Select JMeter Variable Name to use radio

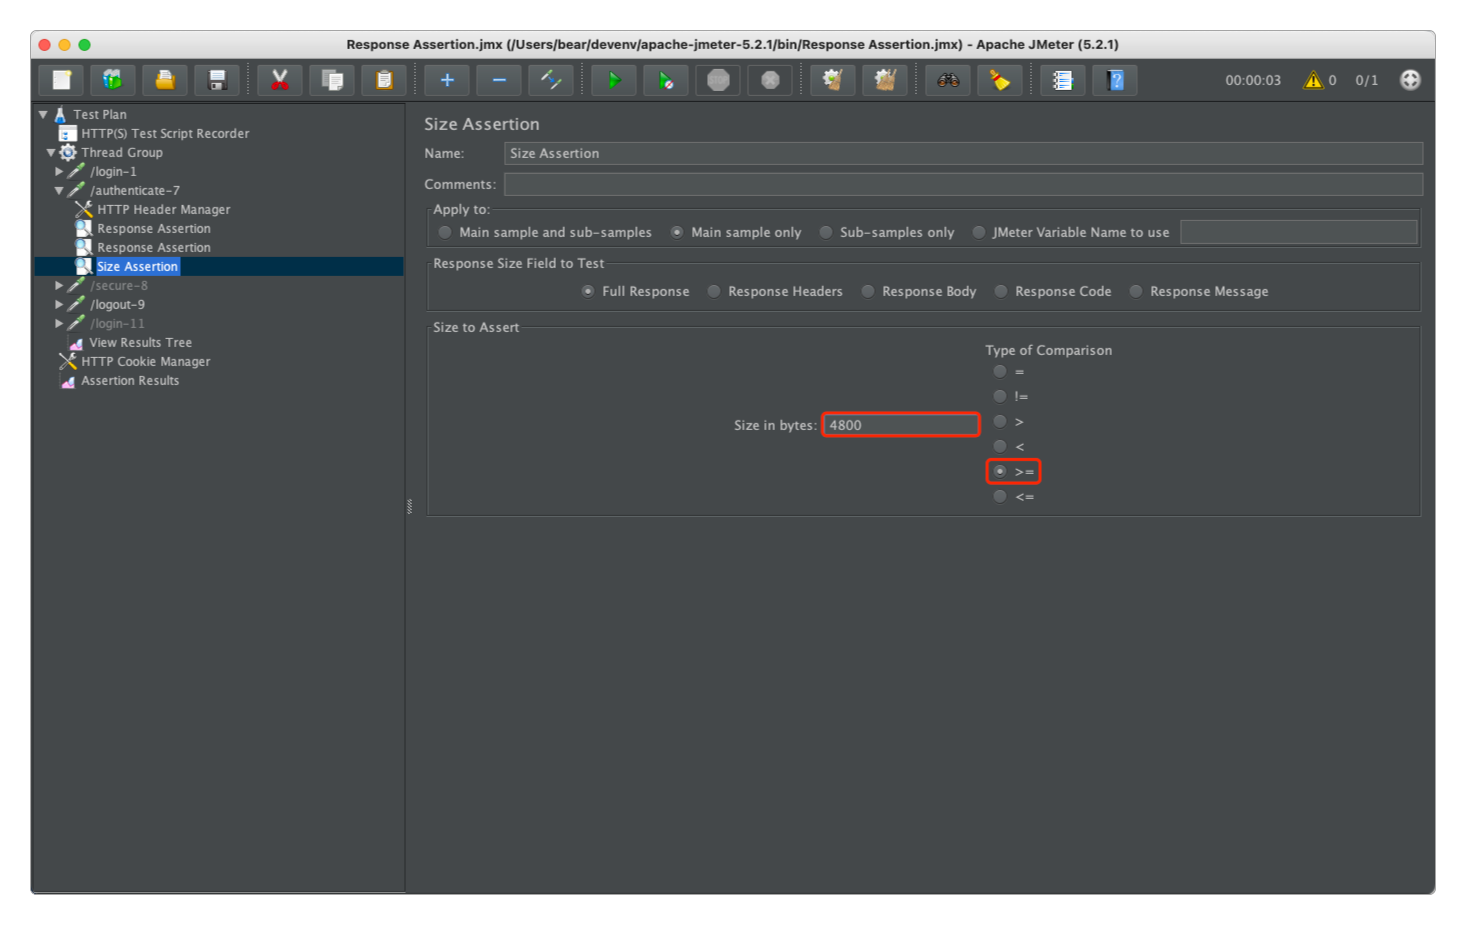[979, 232]
